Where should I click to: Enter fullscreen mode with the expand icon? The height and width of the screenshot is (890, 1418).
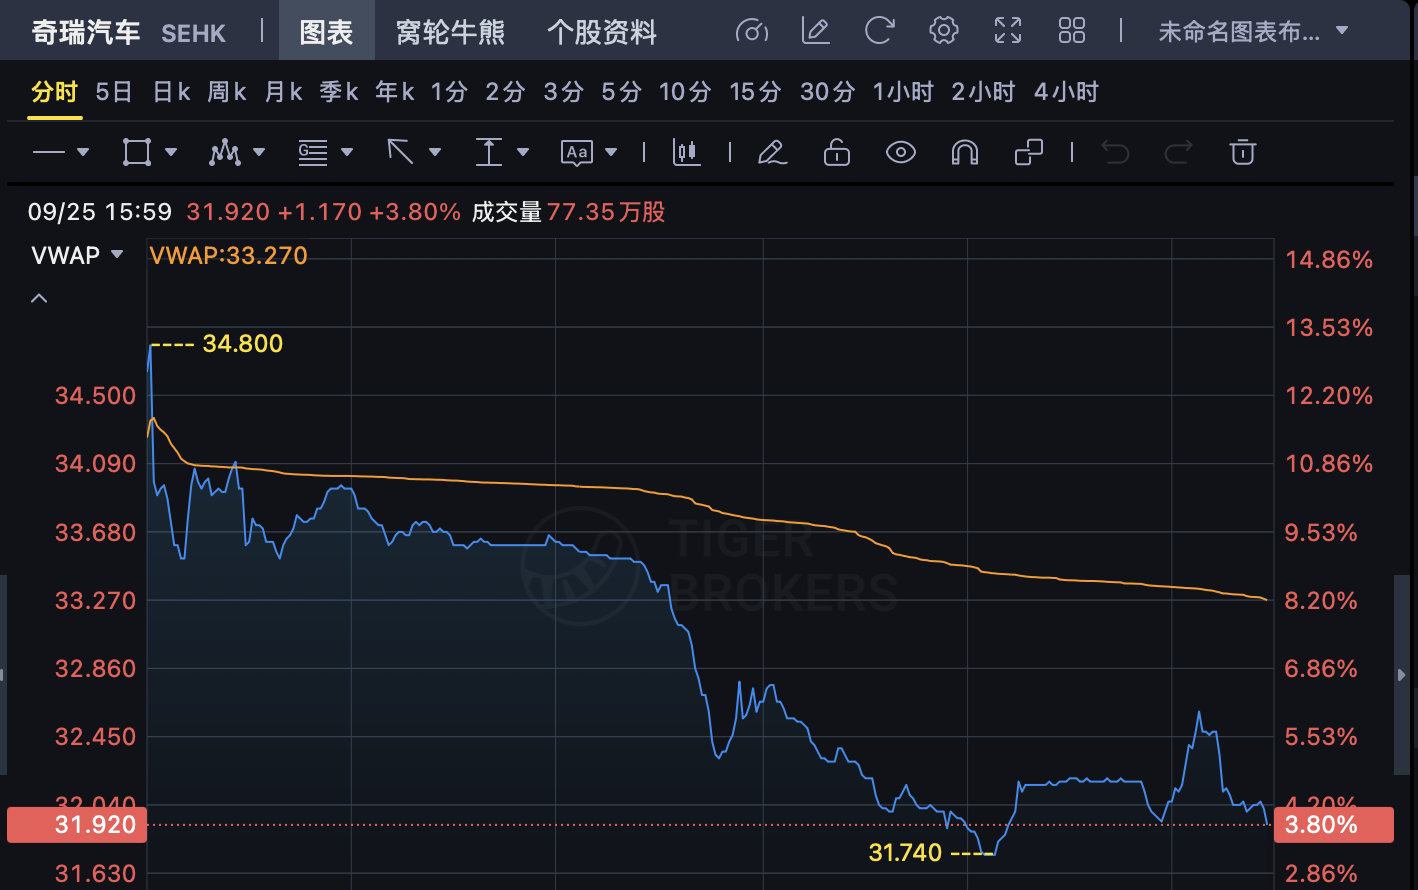1008,31
